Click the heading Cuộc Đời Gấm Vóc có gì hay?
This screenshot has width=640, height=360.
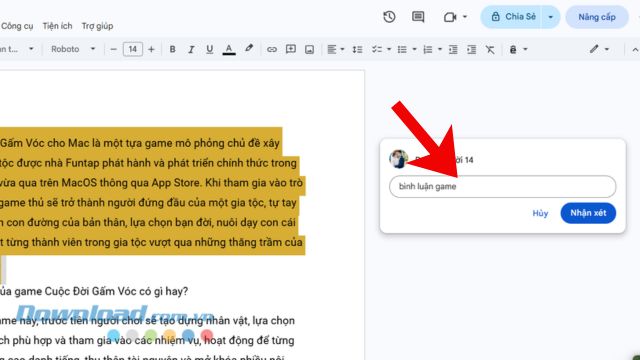pyautogui.click(x=116, y=291)
